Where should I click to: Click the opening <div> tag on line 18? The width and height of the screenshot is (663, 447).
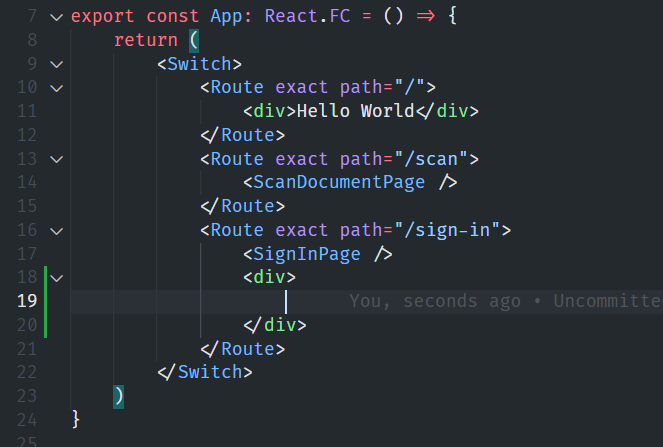(x=269, y=277)
